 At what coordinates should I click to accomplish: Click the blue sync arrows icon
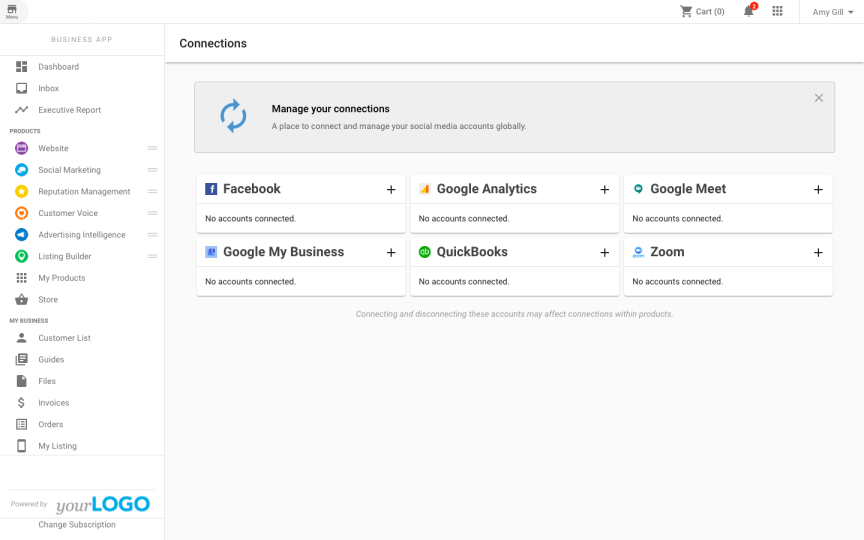pyautogui.click(x=233, y=116)
